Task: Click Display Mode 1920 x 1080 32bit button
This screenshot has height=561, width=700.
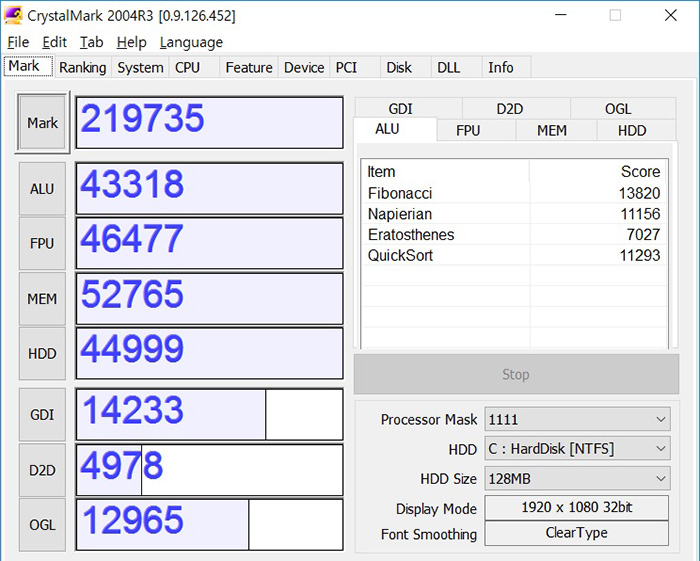Action: 577,507
